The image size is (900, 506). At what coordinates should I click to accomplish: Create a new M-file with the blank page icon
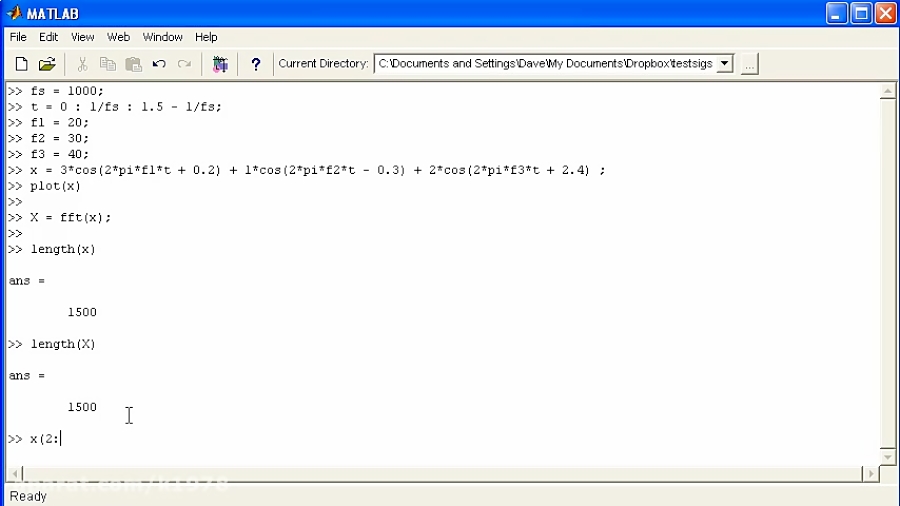[21, 64]
